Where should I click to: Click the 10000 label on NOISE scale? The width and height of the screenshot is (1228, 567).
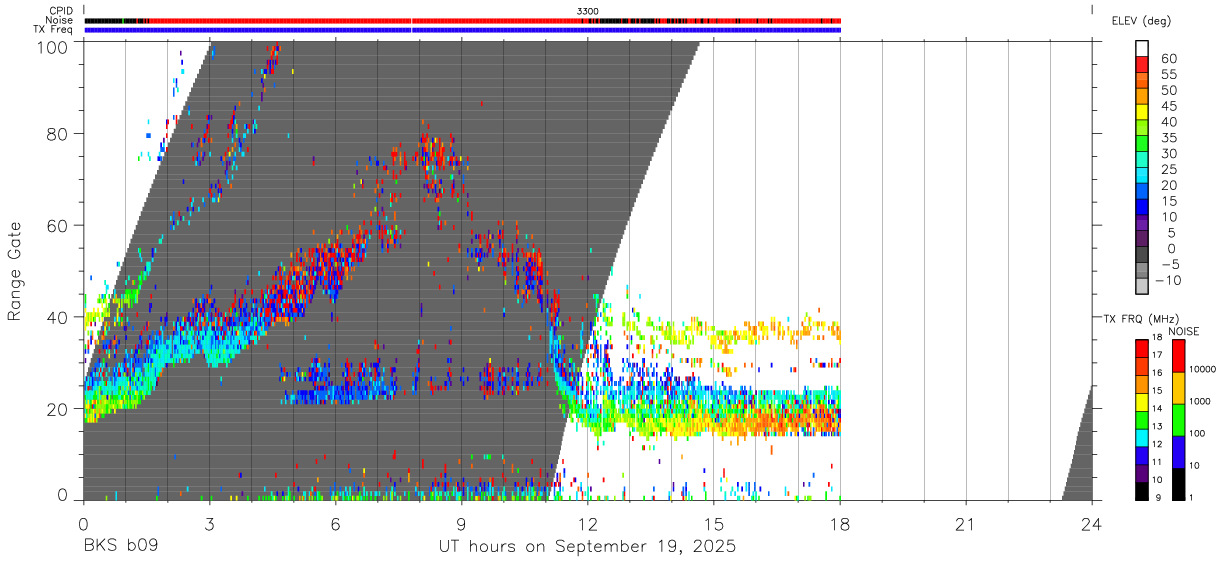pos(1202,370)
